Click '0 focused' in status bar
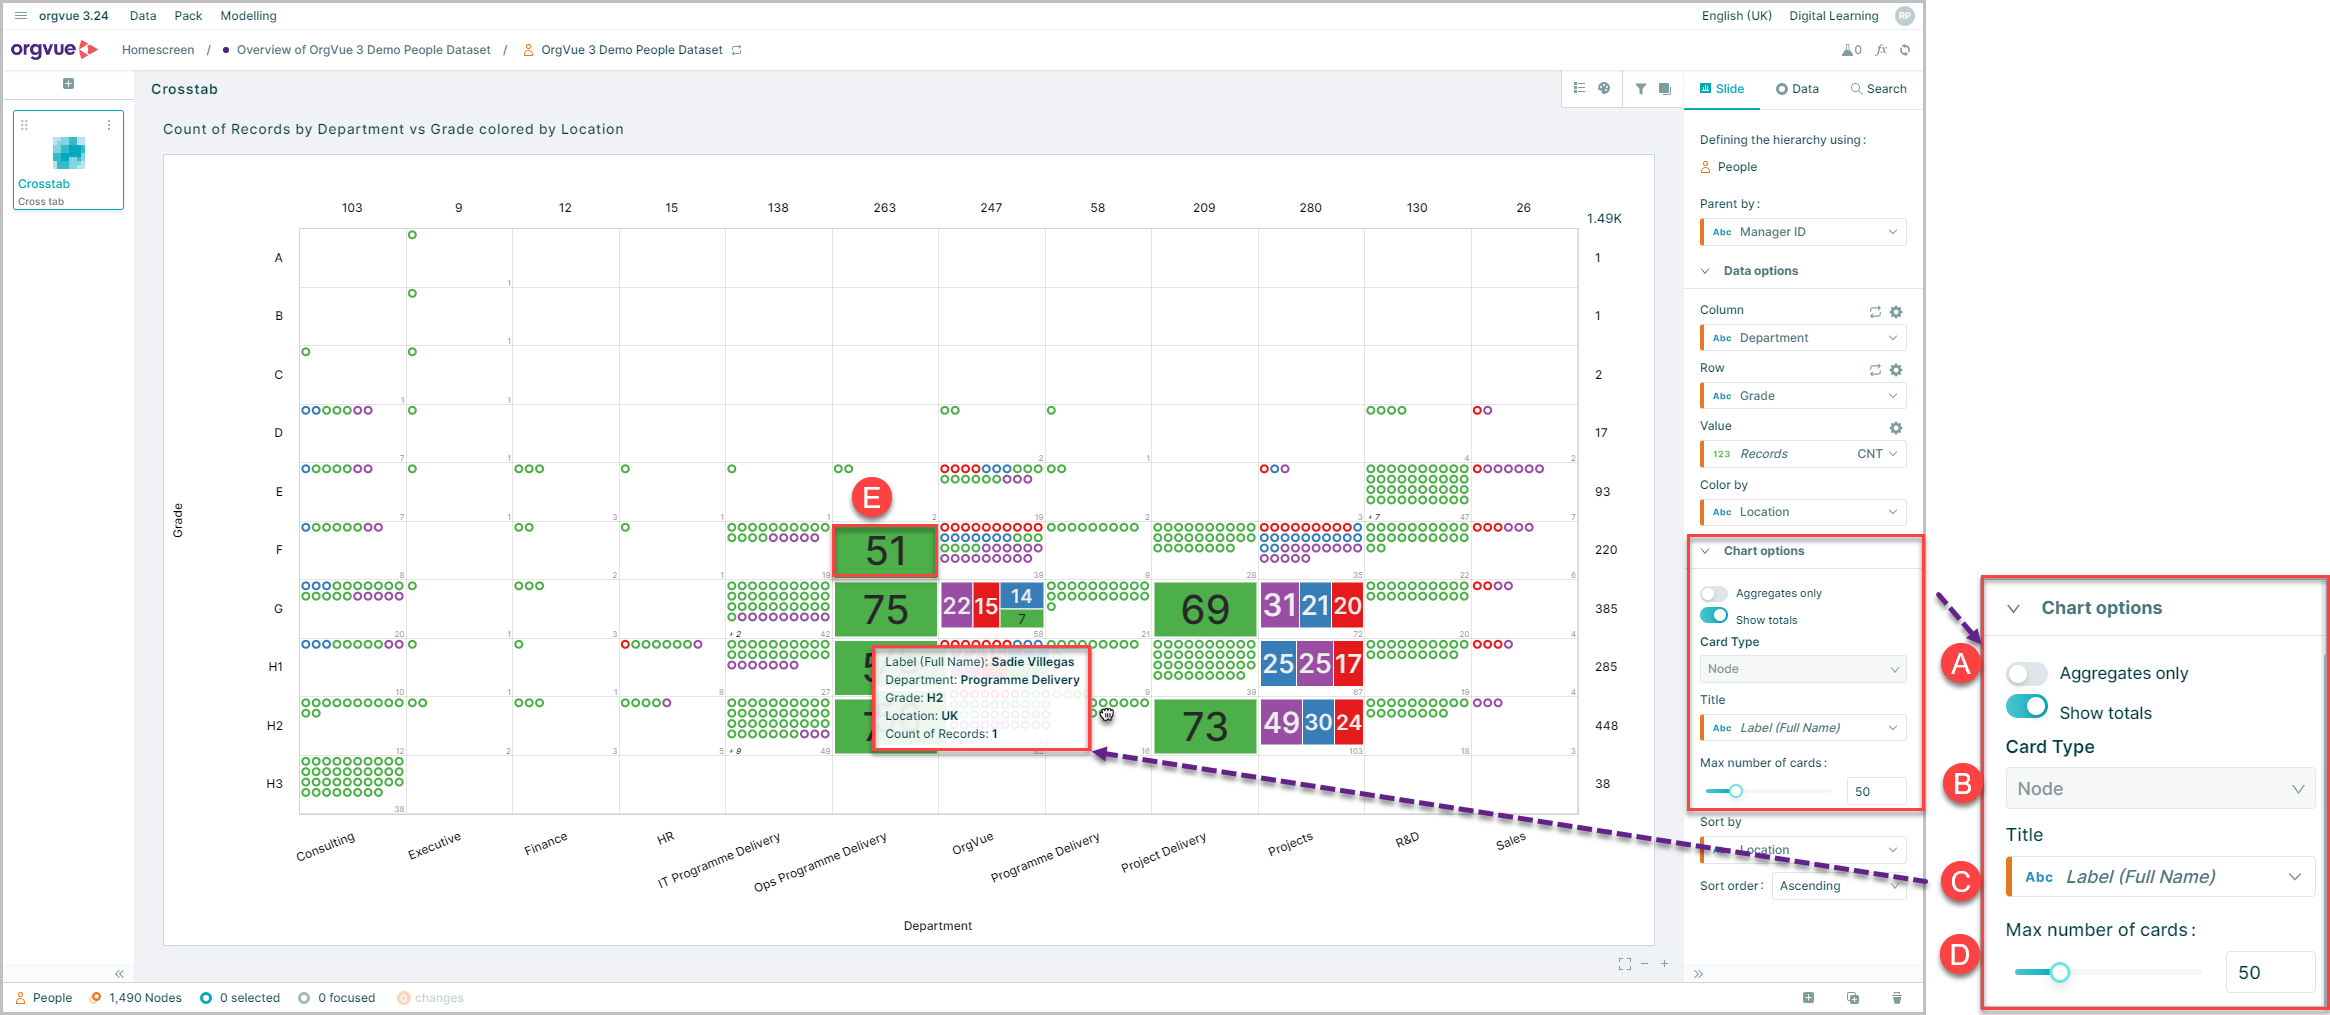2330x1015 pixels. 346,998
